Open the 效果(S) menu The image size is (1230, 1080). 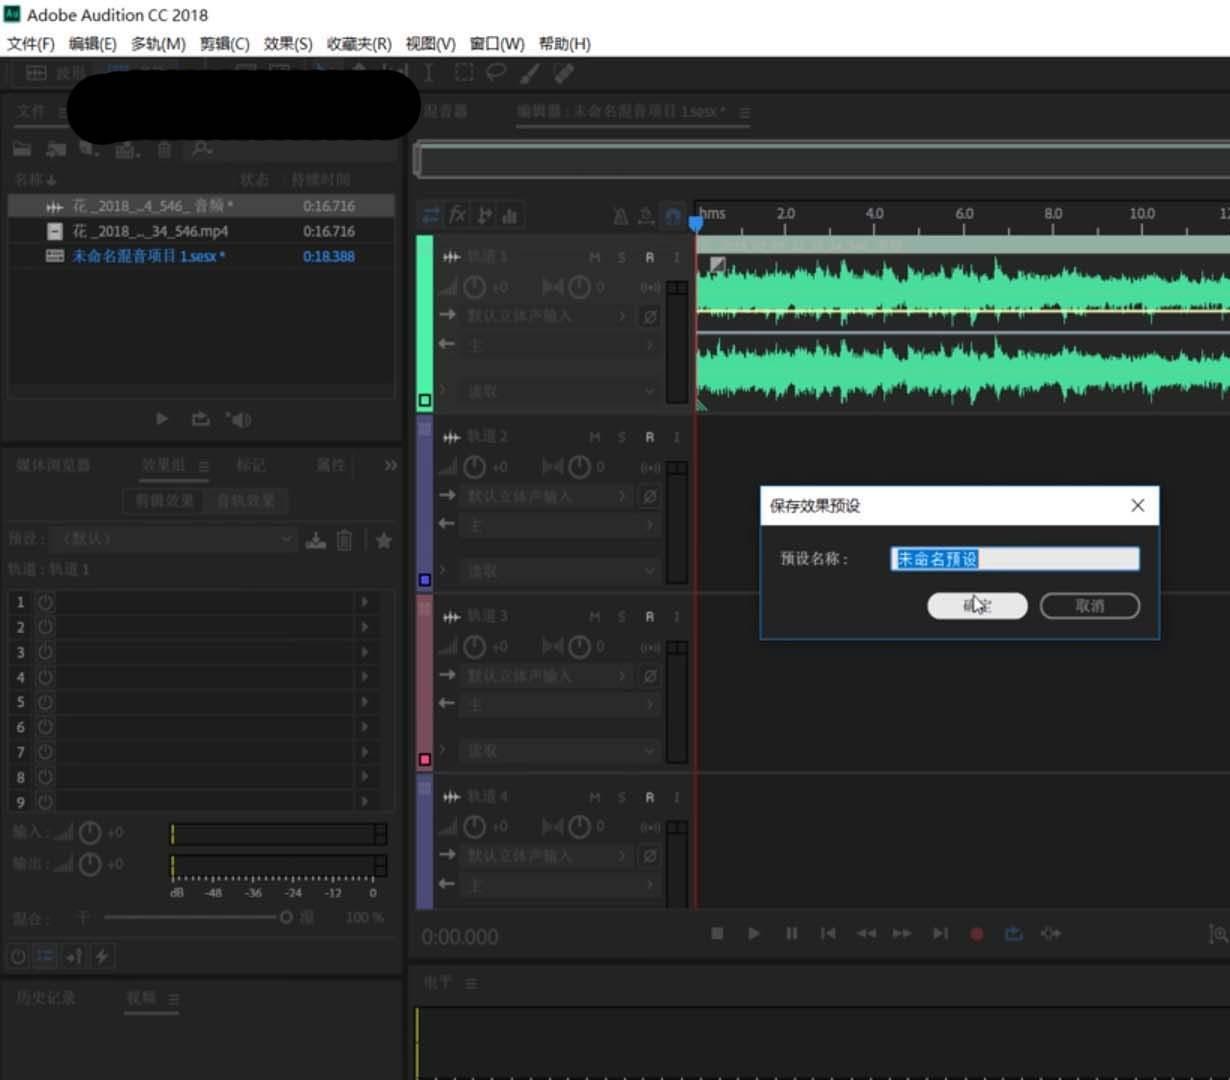pos(287,43)
